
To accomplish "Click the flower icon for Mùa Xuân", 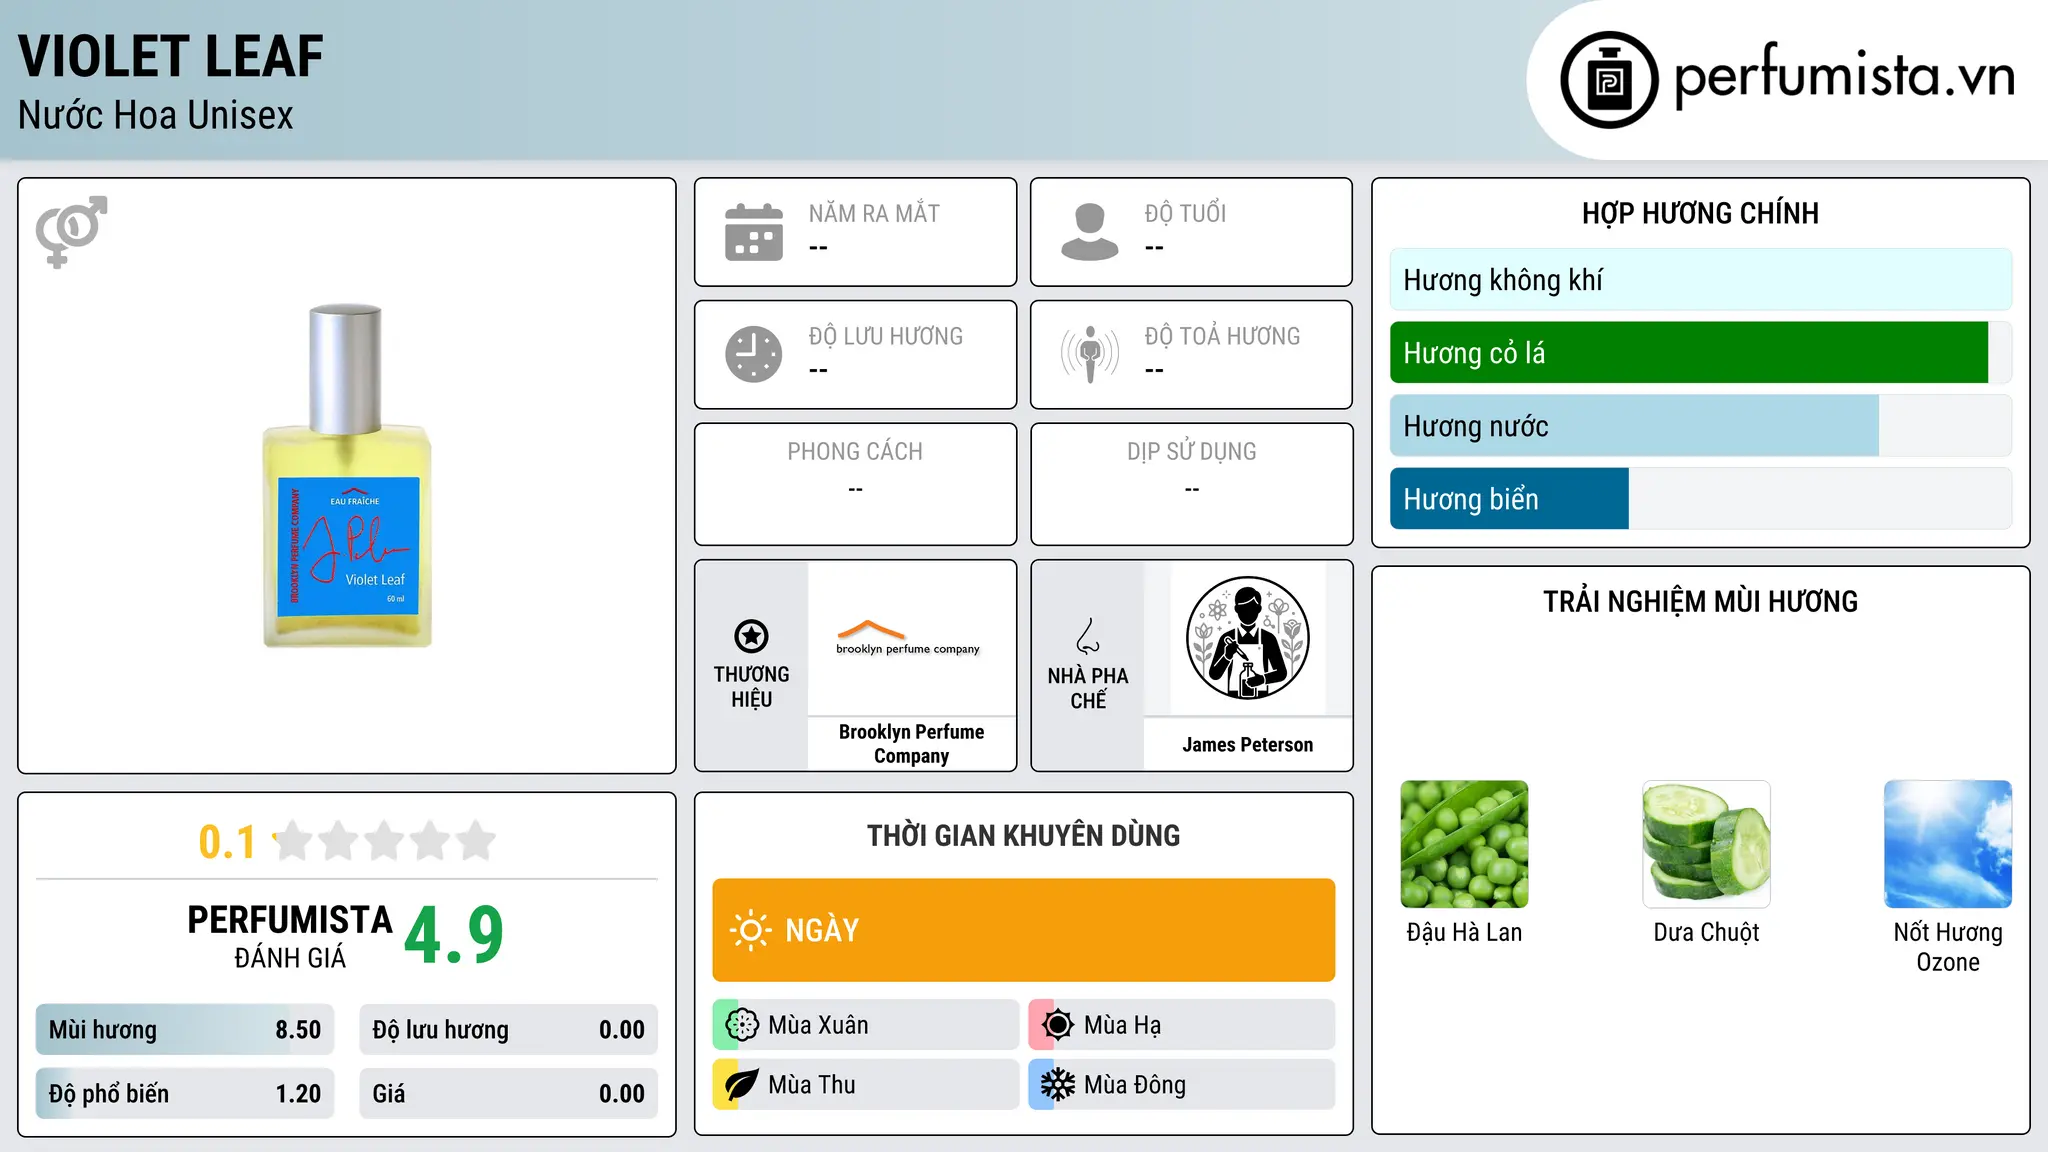I will coord(742,1025).
